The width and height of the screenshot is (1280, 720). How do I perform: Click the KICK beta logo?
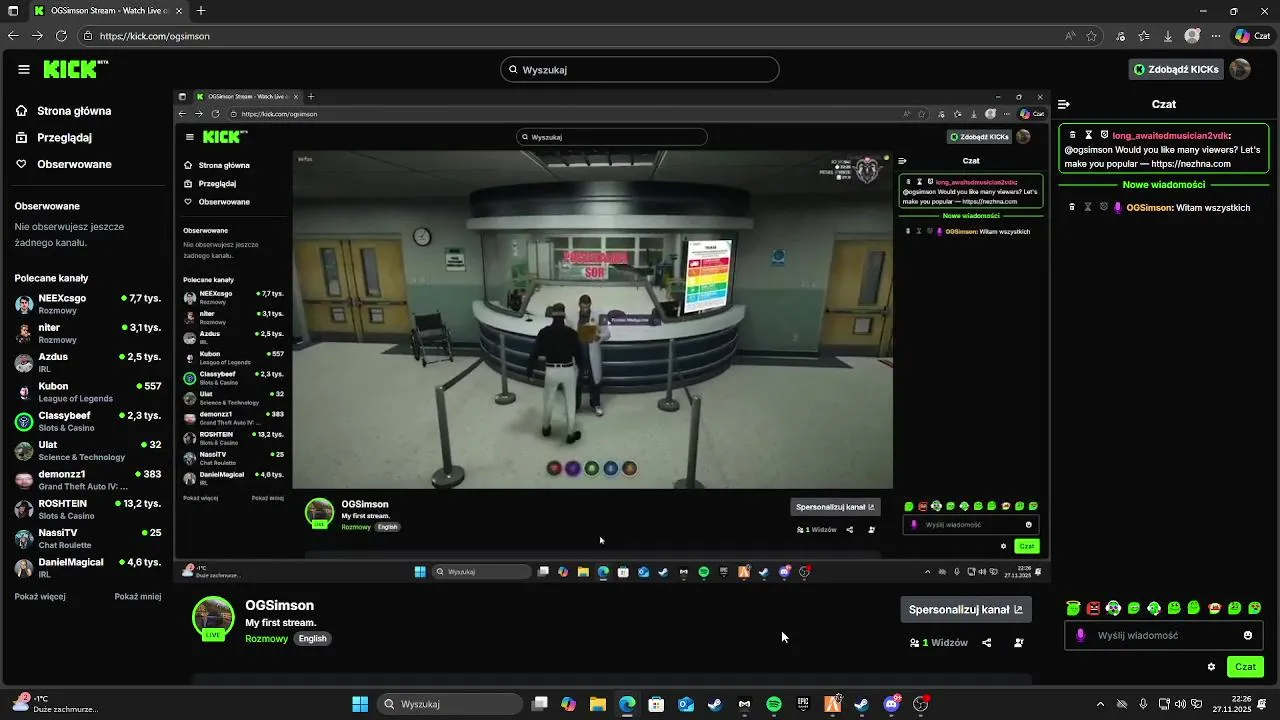pos(75,69)
